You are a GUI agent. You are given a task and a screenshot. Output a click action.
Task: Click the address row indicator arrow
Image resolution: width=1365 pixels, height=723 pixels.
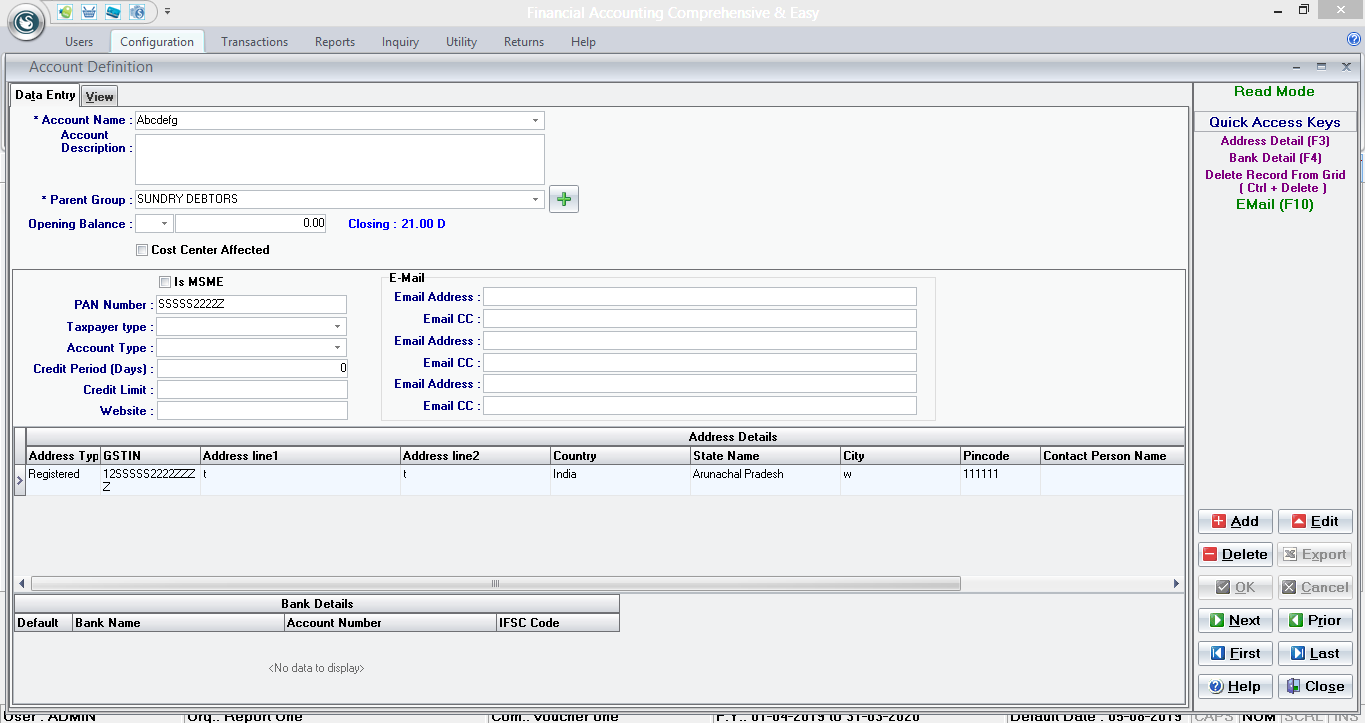coord(20,480)
